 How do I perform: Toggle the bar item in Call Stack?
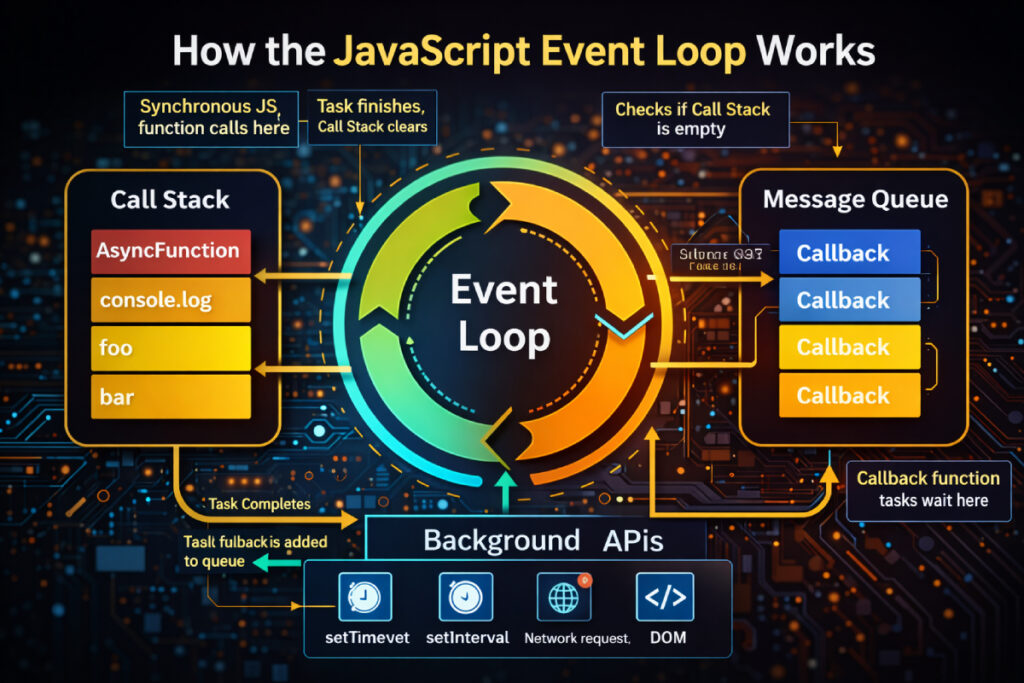170,396
